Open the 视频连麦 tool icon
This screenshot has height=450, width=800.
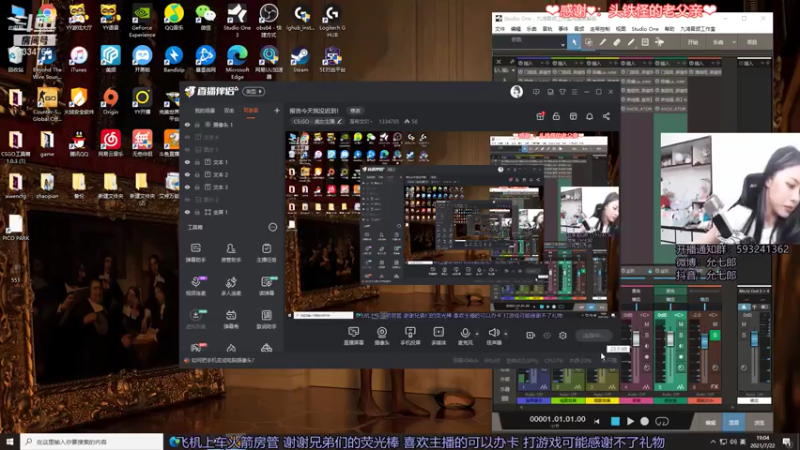click(195, 286)
